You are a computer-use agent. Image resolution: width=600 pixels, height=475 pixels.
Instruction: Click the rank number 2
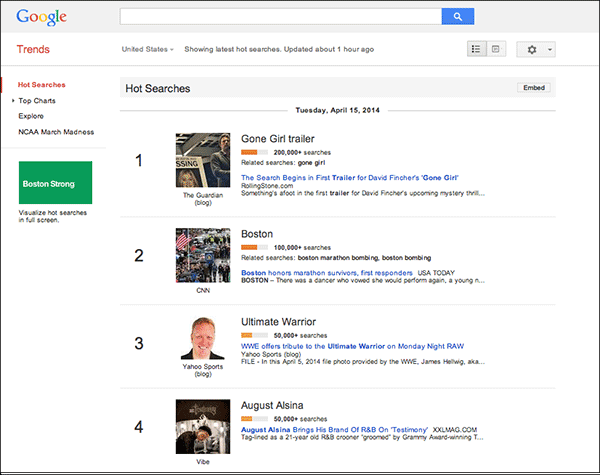pos(139,256)
